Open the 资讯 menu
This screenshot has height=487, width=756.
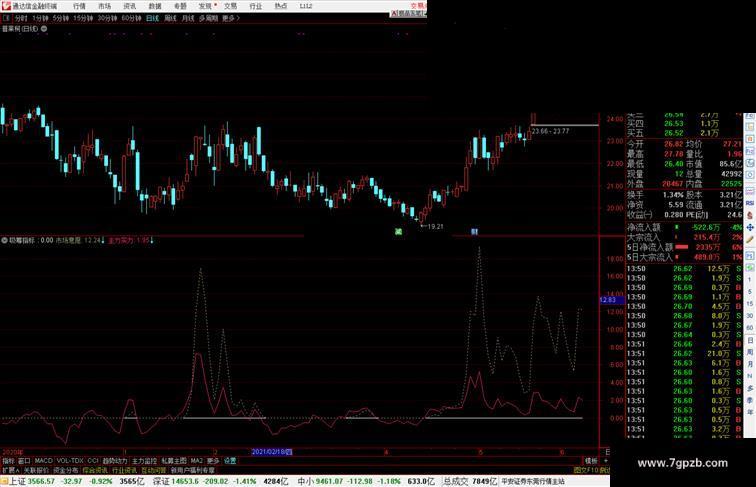(130, 6)
